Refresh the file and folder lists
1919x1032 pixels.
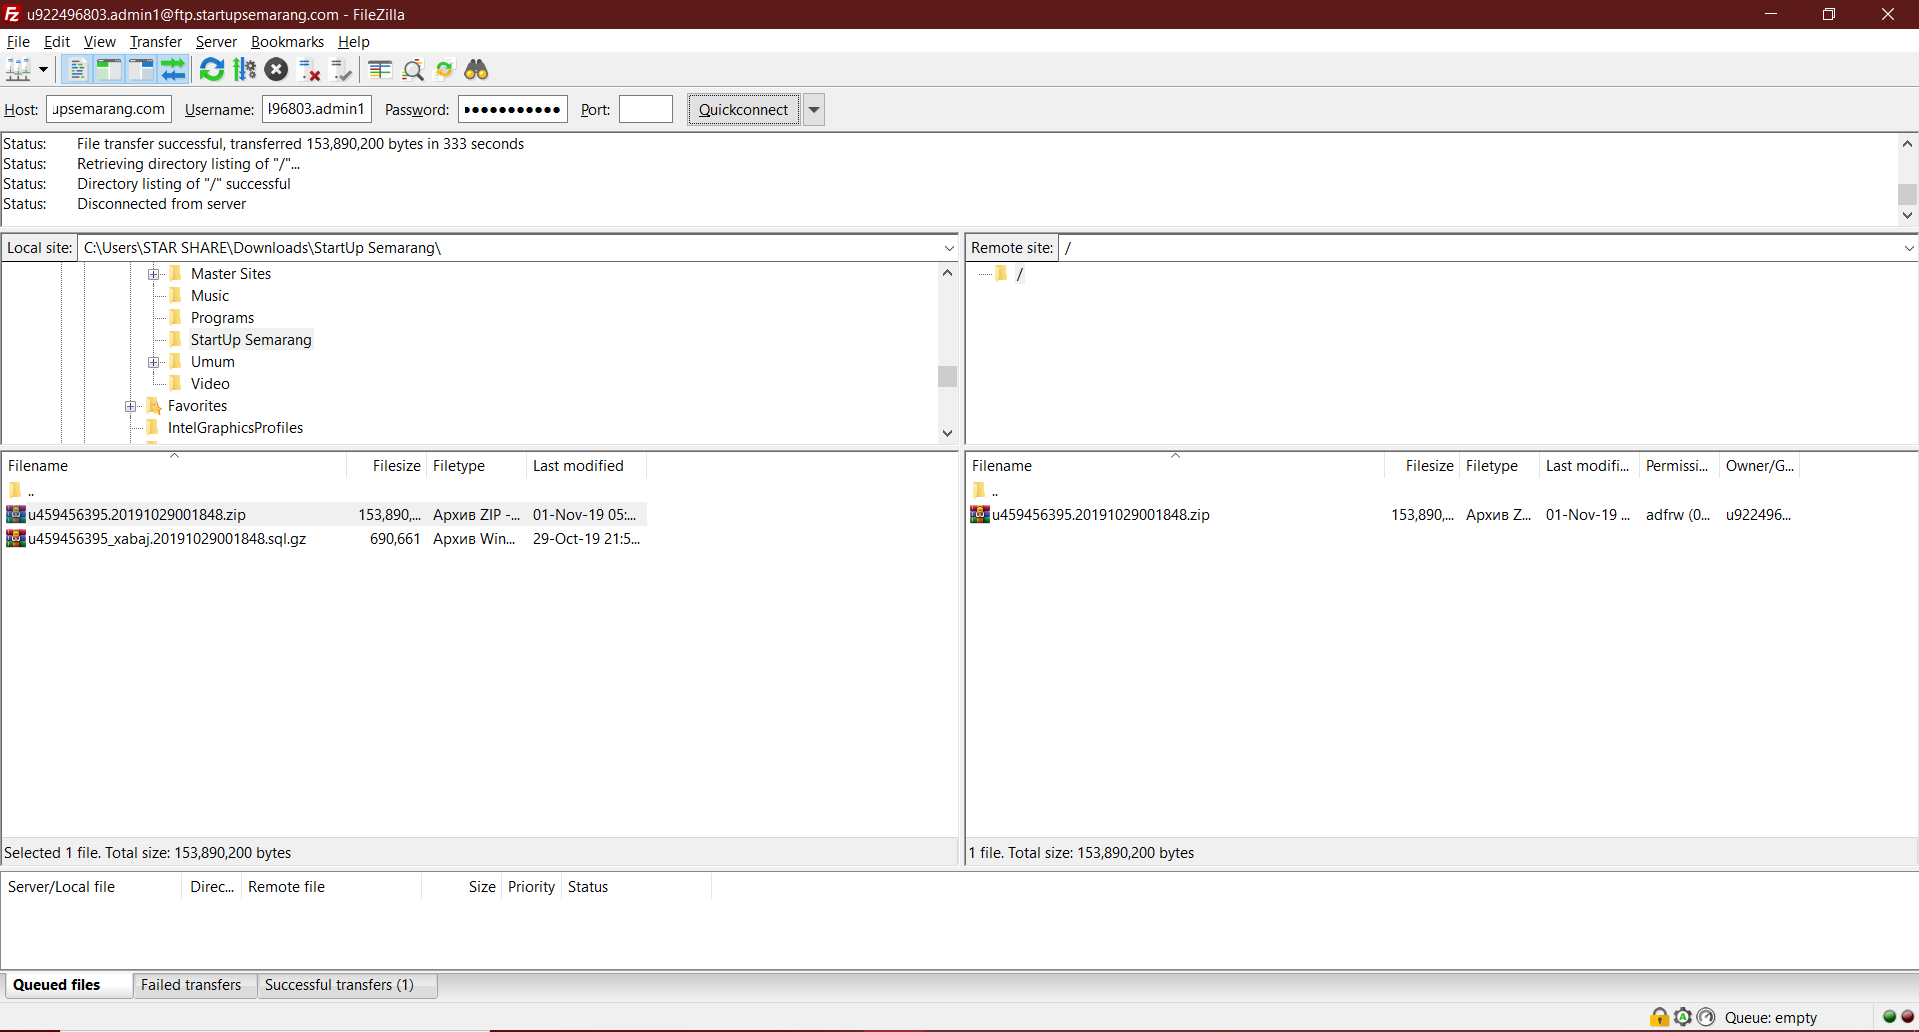pos(212,70)
